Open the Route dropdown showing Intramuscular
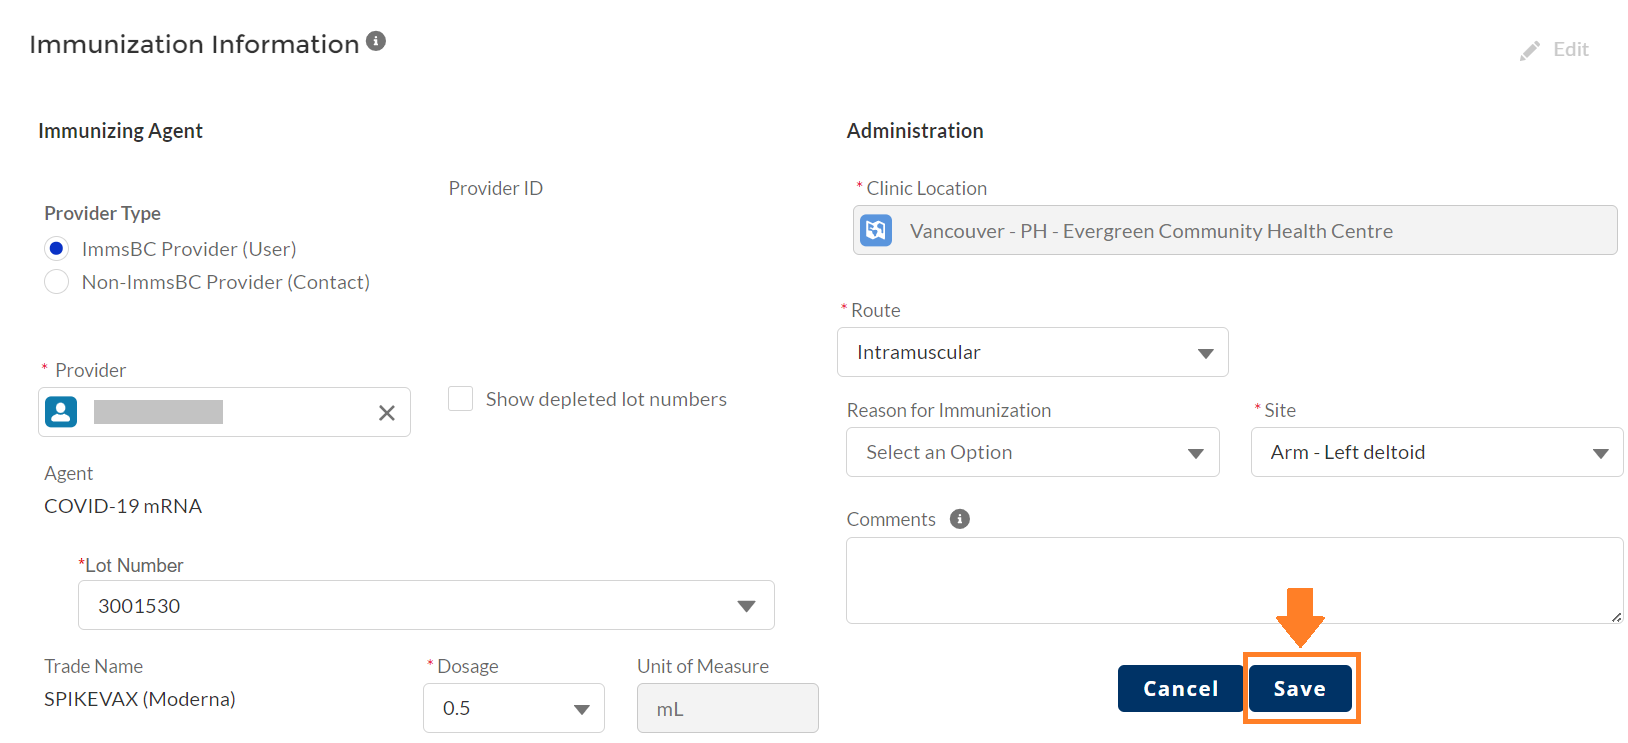The height and width of the screenshot is (743, 1628). tap(1032, 352)
